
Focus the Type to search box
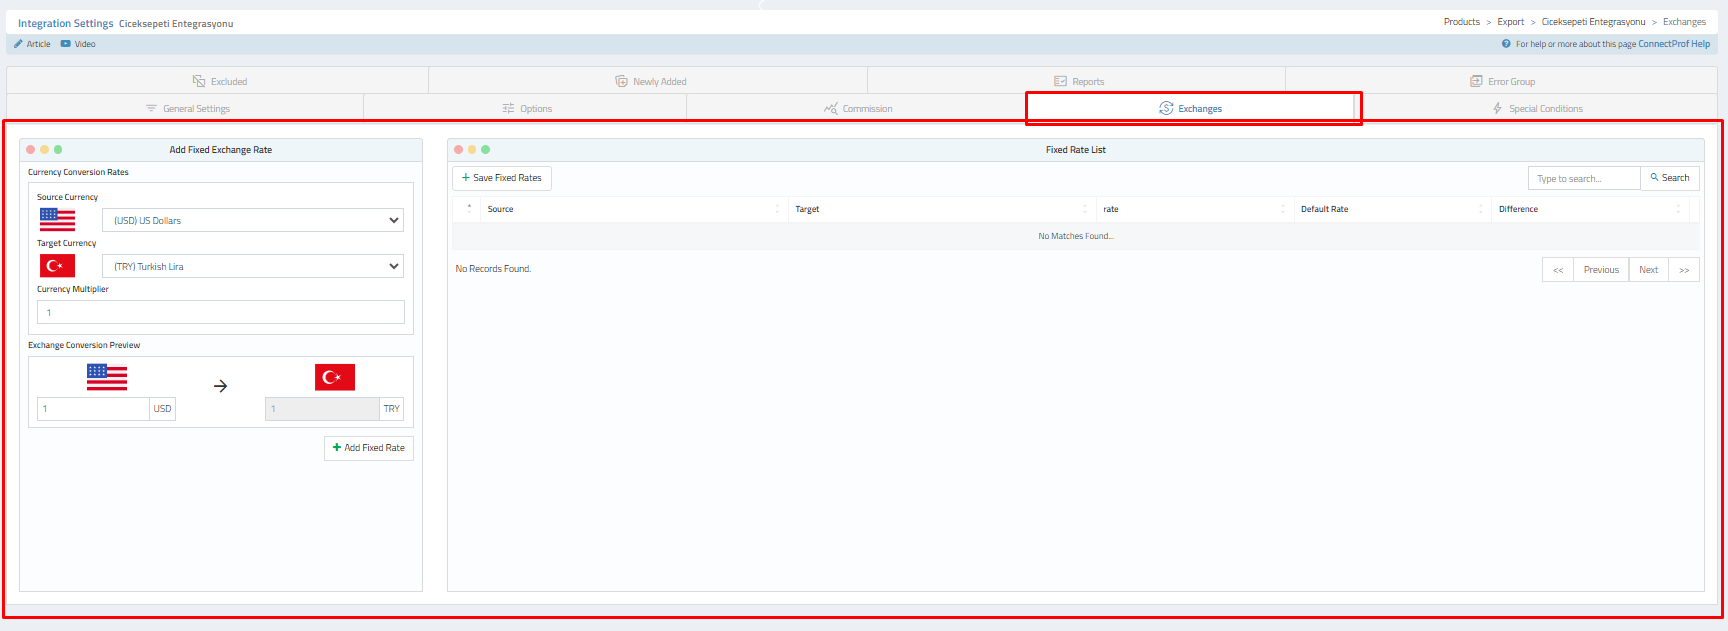tap(1583, 178)
